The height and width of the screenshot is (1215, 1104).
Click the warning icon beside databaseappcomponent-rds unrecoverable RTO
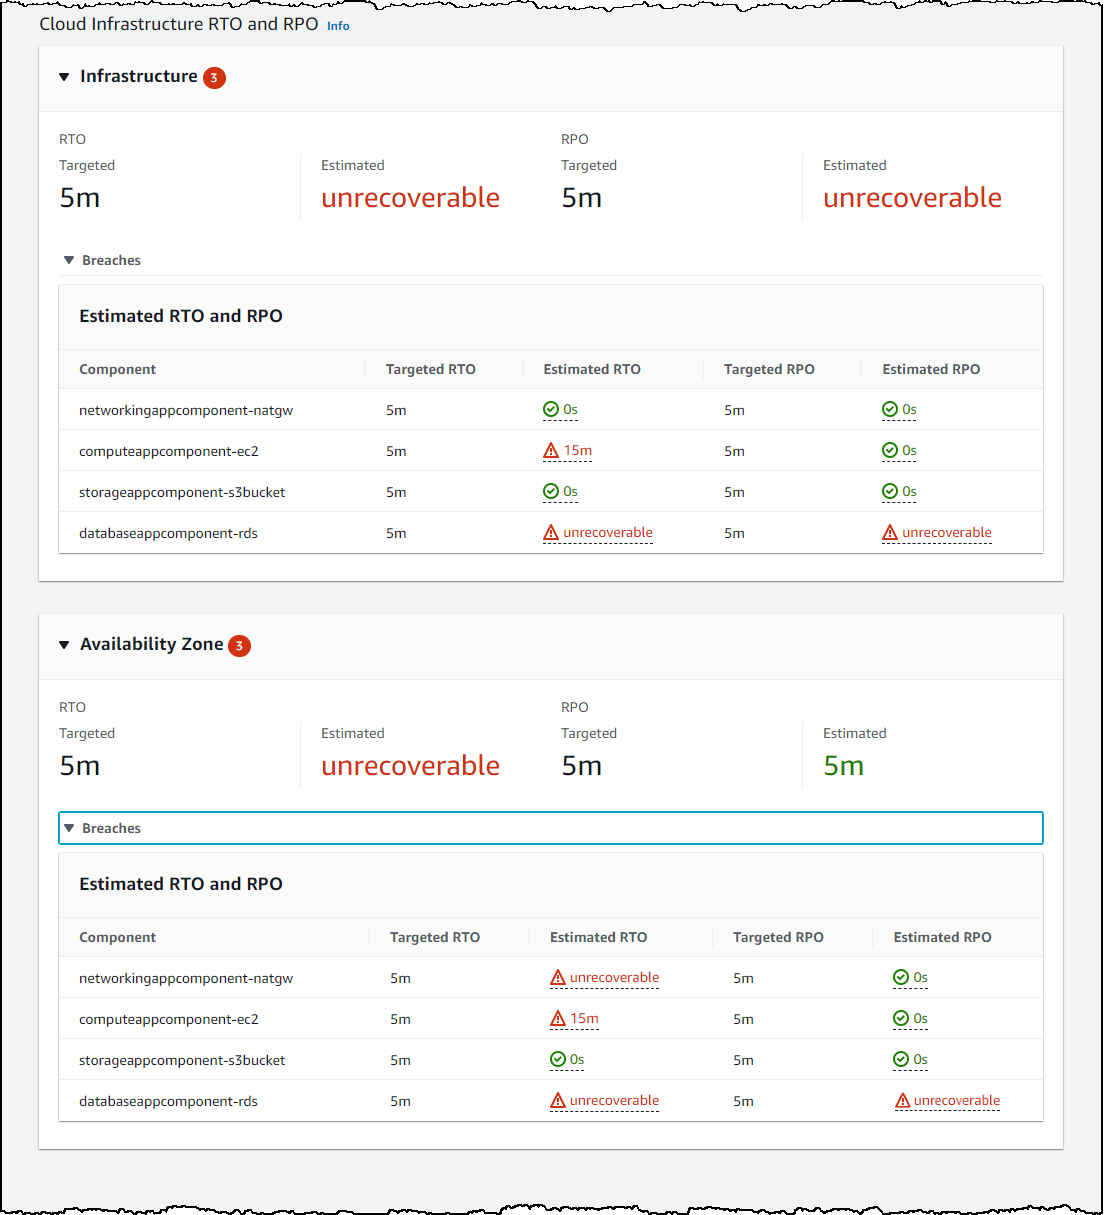point(550,532)
